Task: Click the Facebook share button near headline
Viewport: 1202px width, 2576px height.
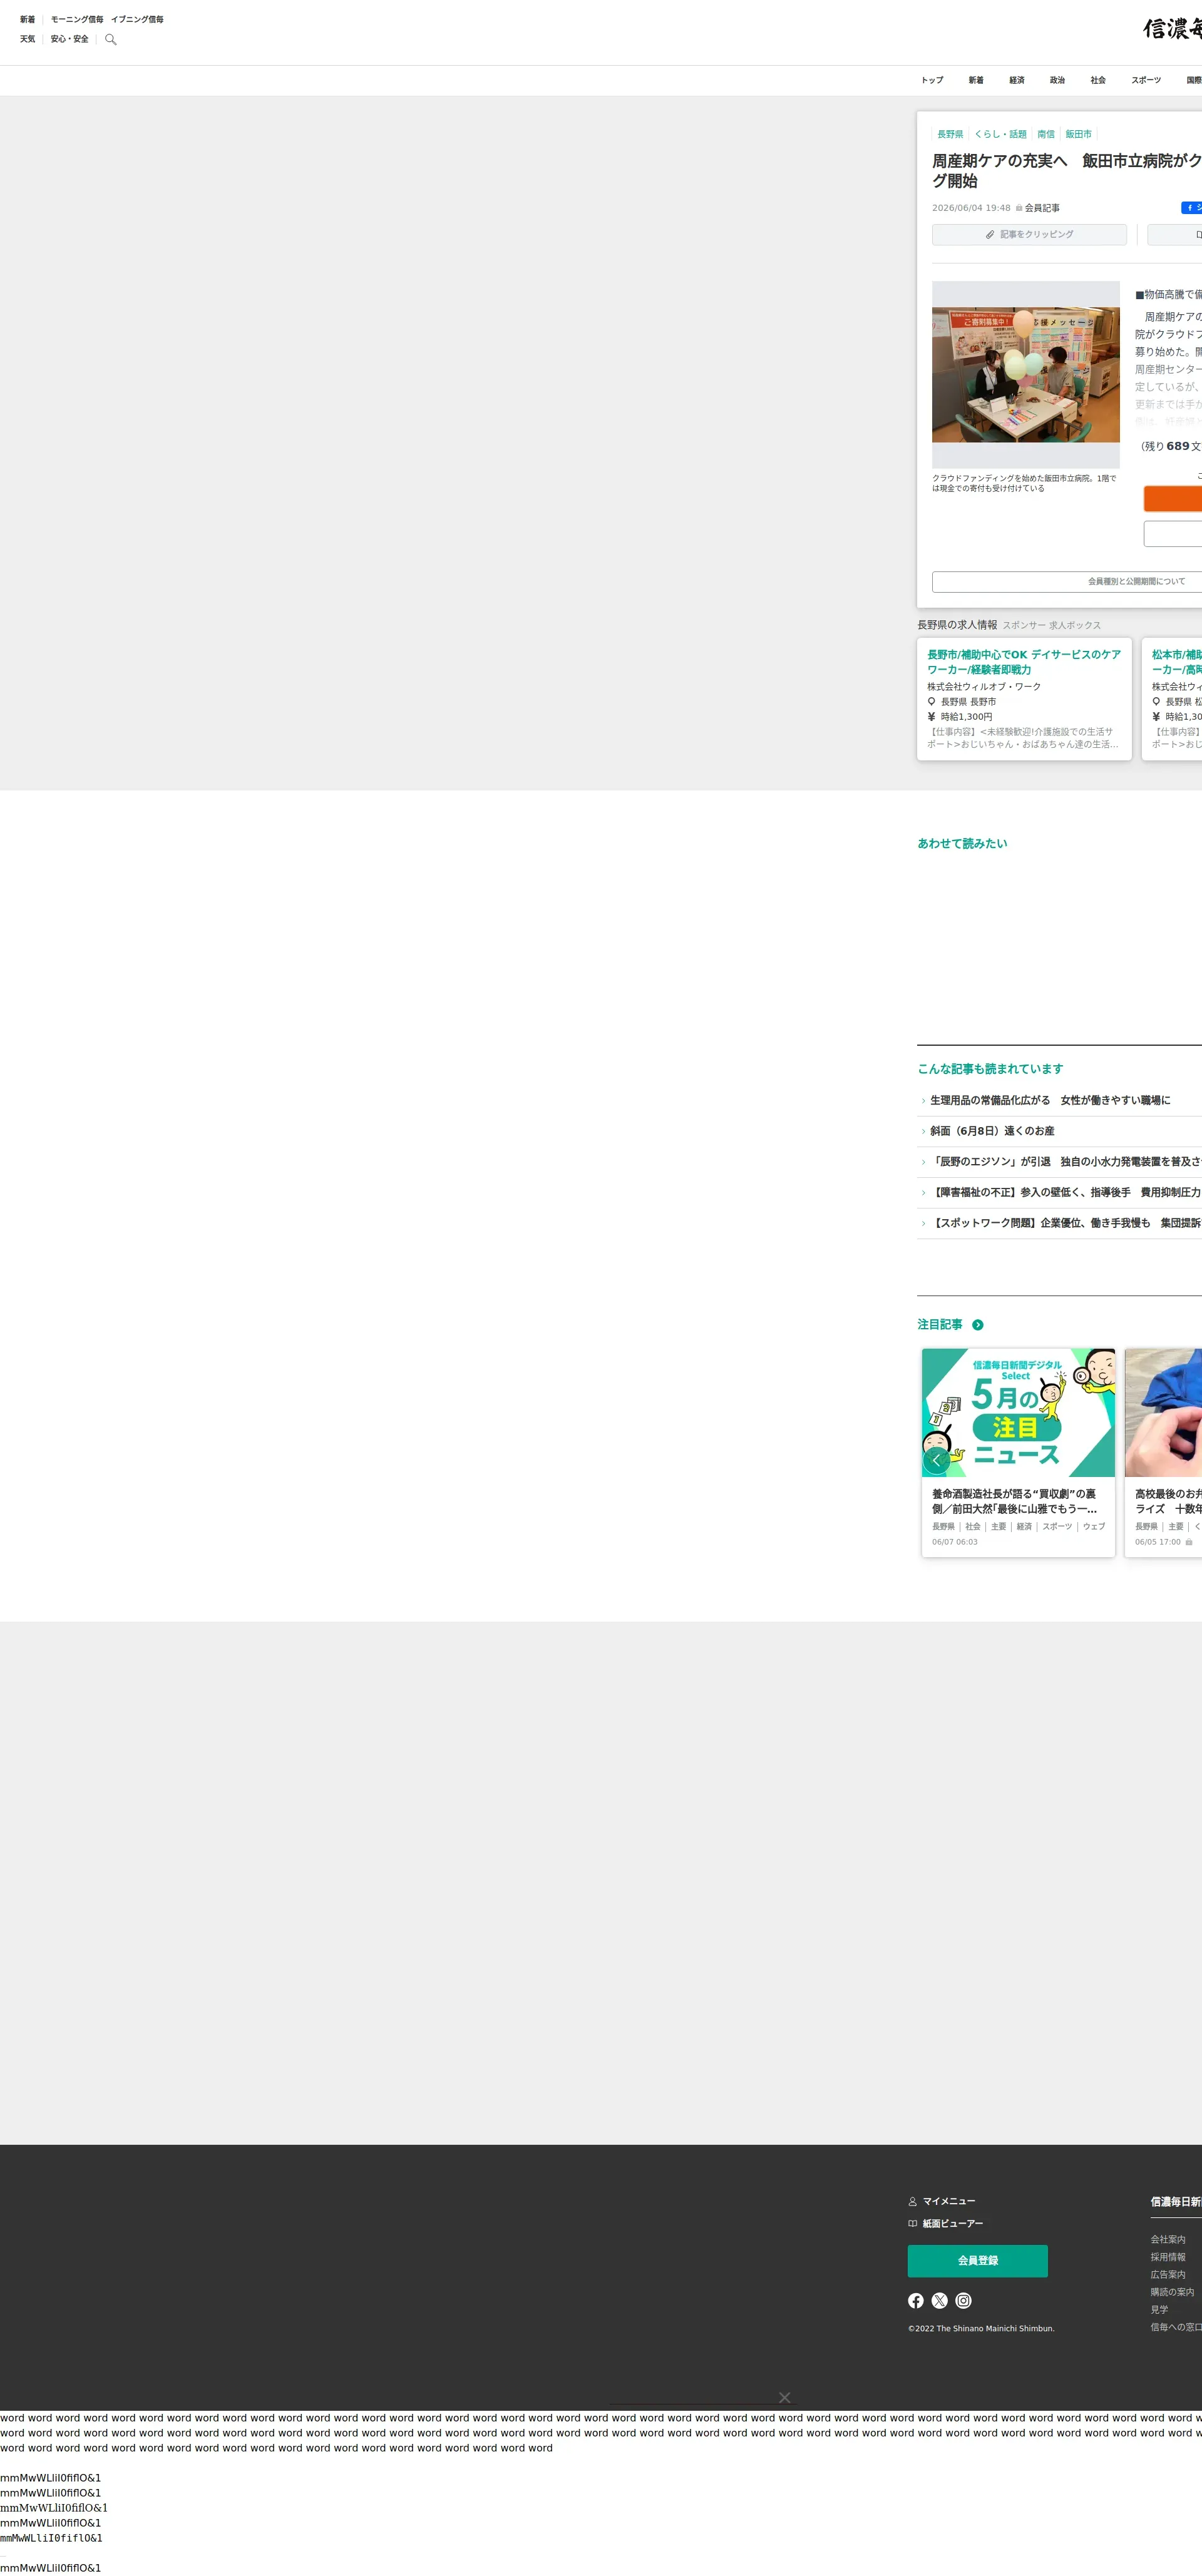Action: tap(1192, 208)
